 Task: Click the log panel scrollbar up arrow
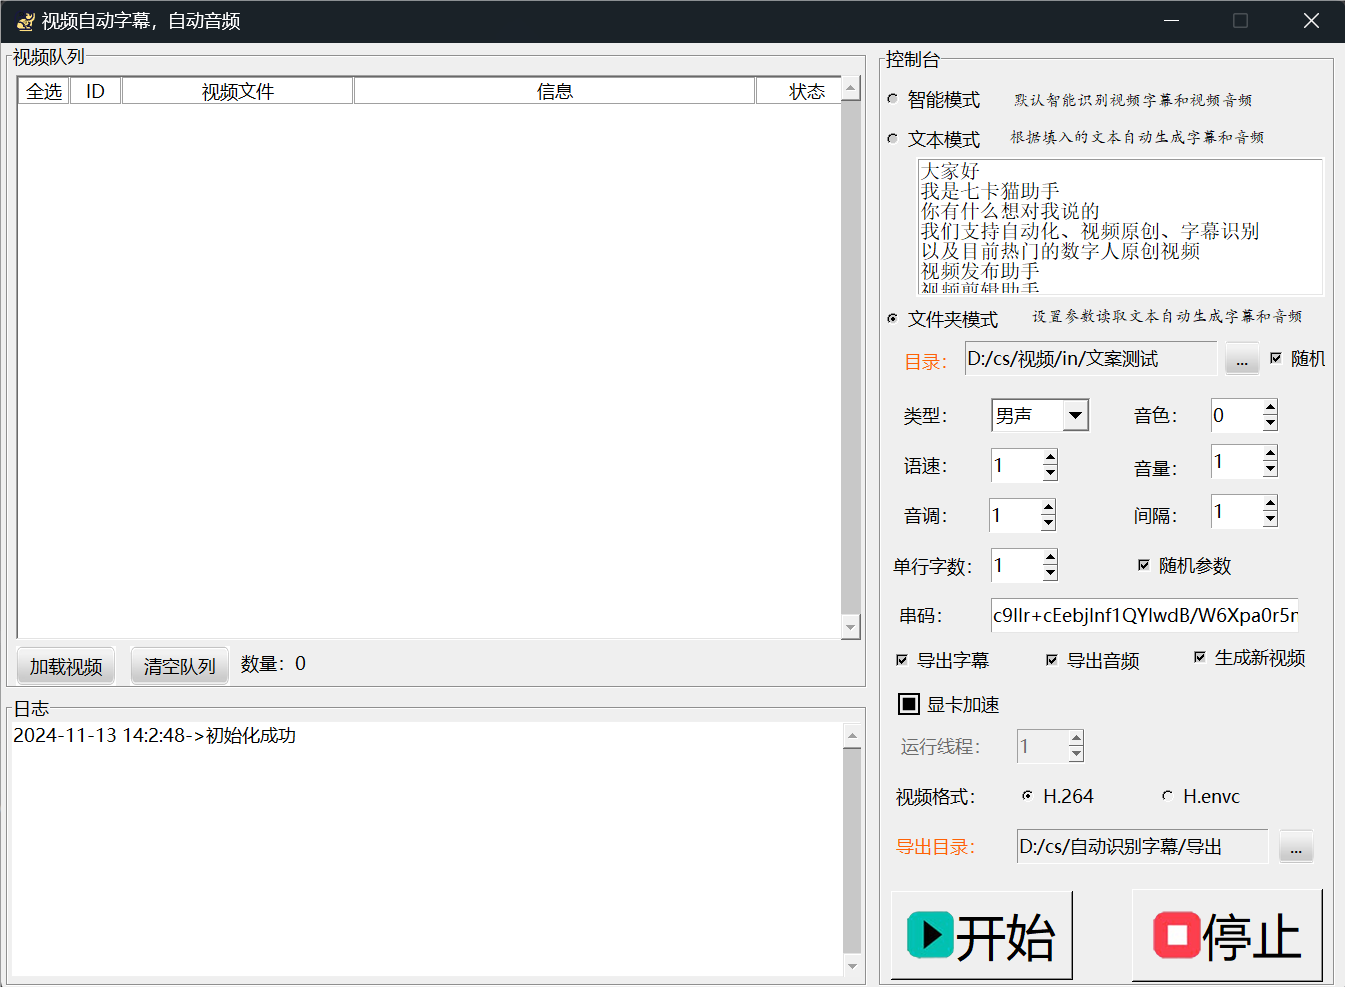tap(852, 736)
